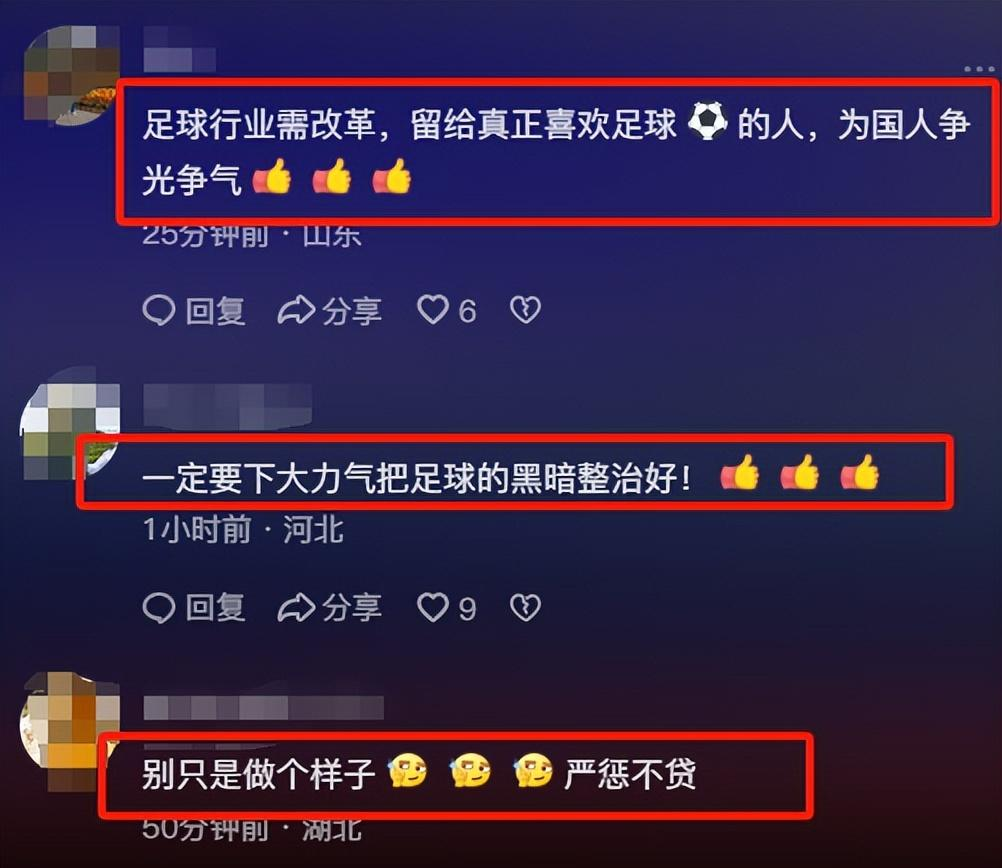Click 回复 text under the Shandong comment
The width and height of the screenshot is (1002, 868).
point(215,311)
